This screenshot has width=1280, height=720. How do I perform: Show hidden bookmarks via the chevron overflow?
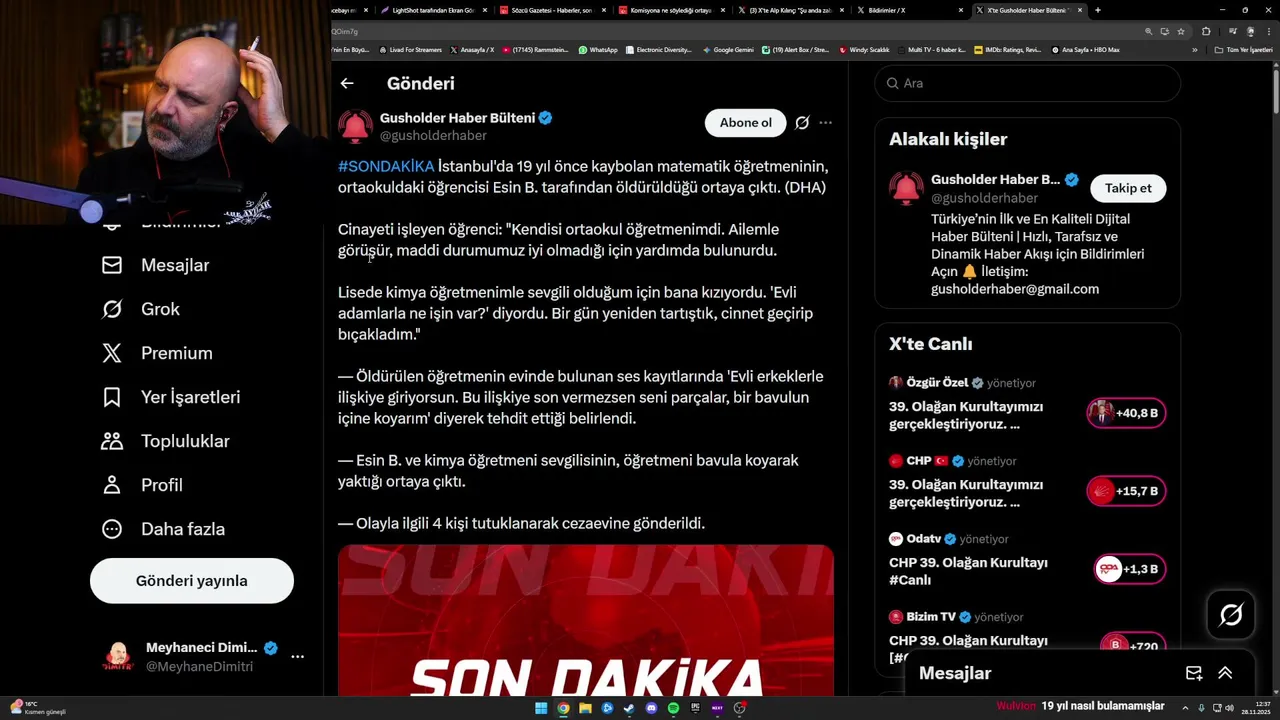click(1194, 49)
